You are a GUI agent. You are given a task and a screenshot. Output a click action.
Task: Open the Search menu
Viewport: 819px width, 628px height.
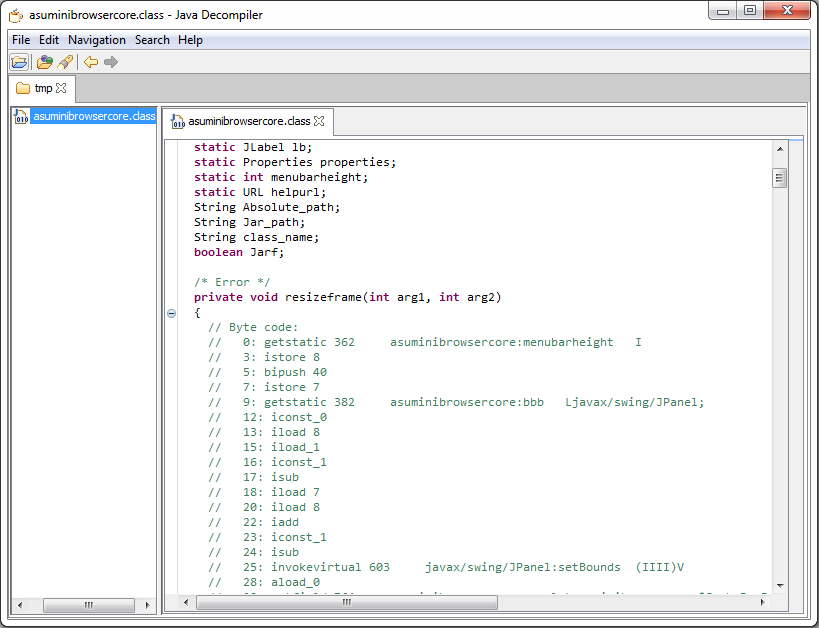[152, 40]
